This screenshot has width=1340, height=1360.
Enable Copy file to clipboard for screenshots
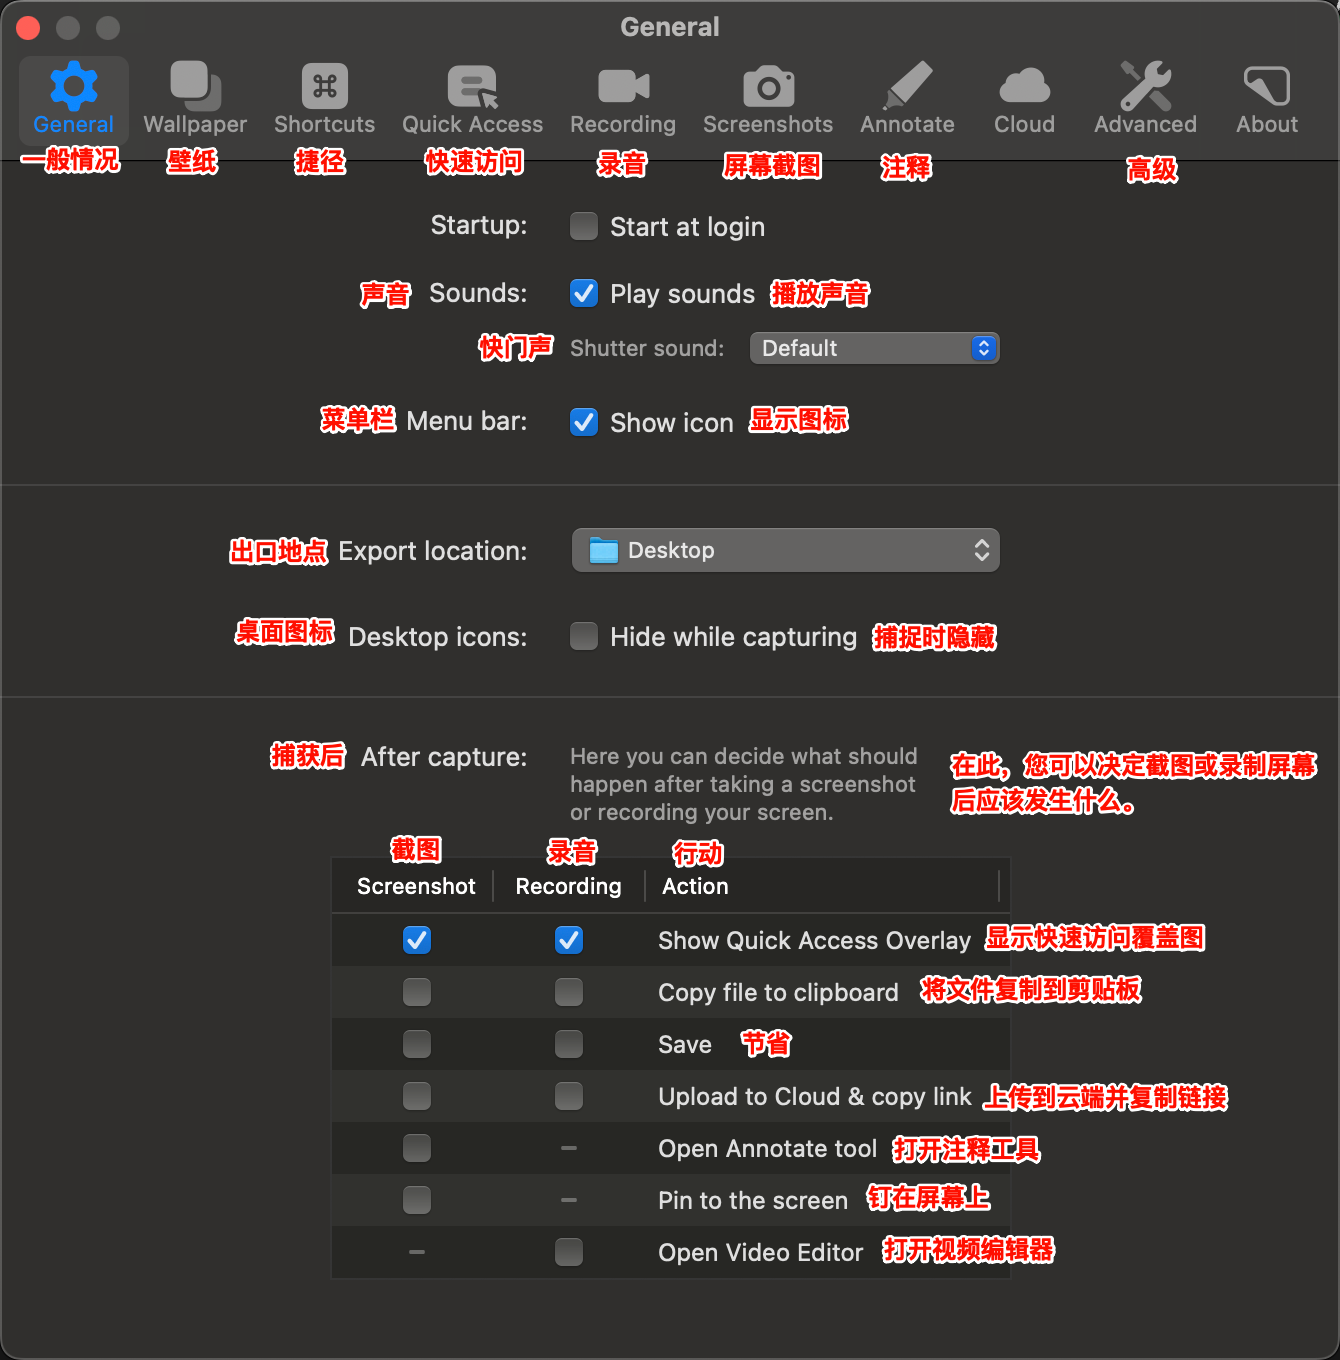(417, 992)
